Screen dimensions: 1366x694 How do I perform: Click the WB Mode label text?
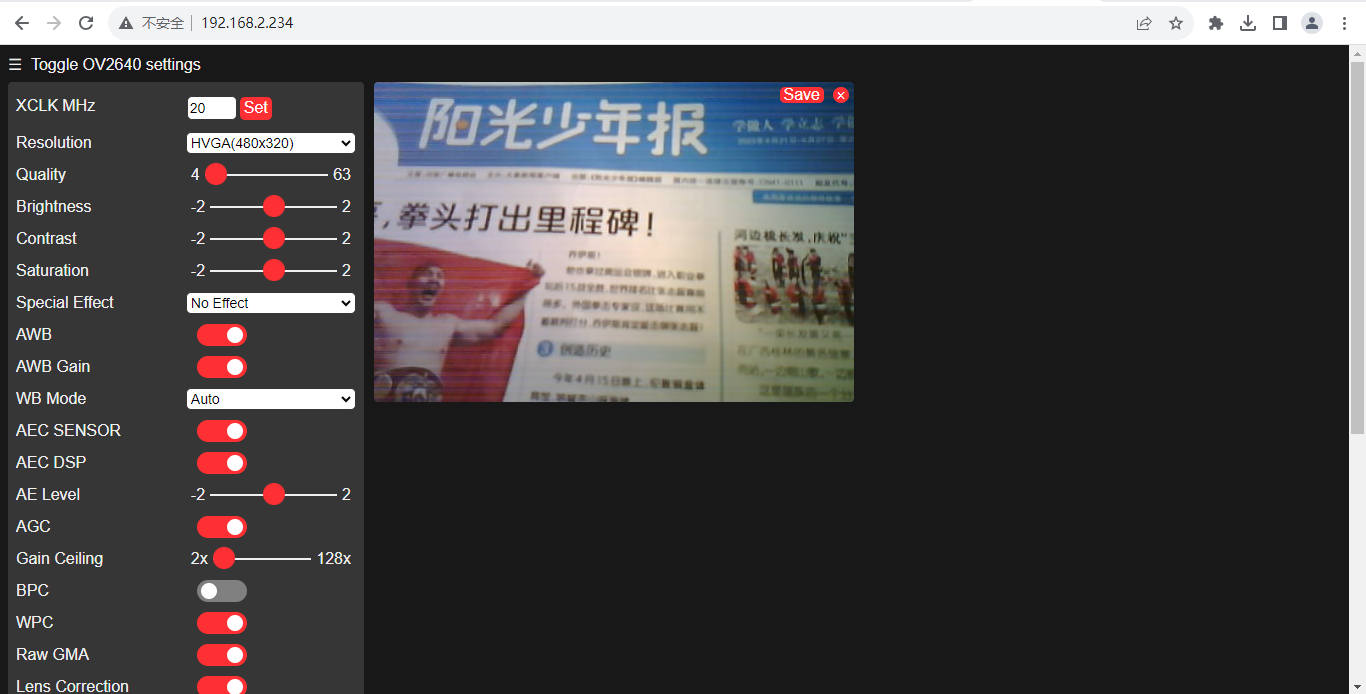click(51, 398)
